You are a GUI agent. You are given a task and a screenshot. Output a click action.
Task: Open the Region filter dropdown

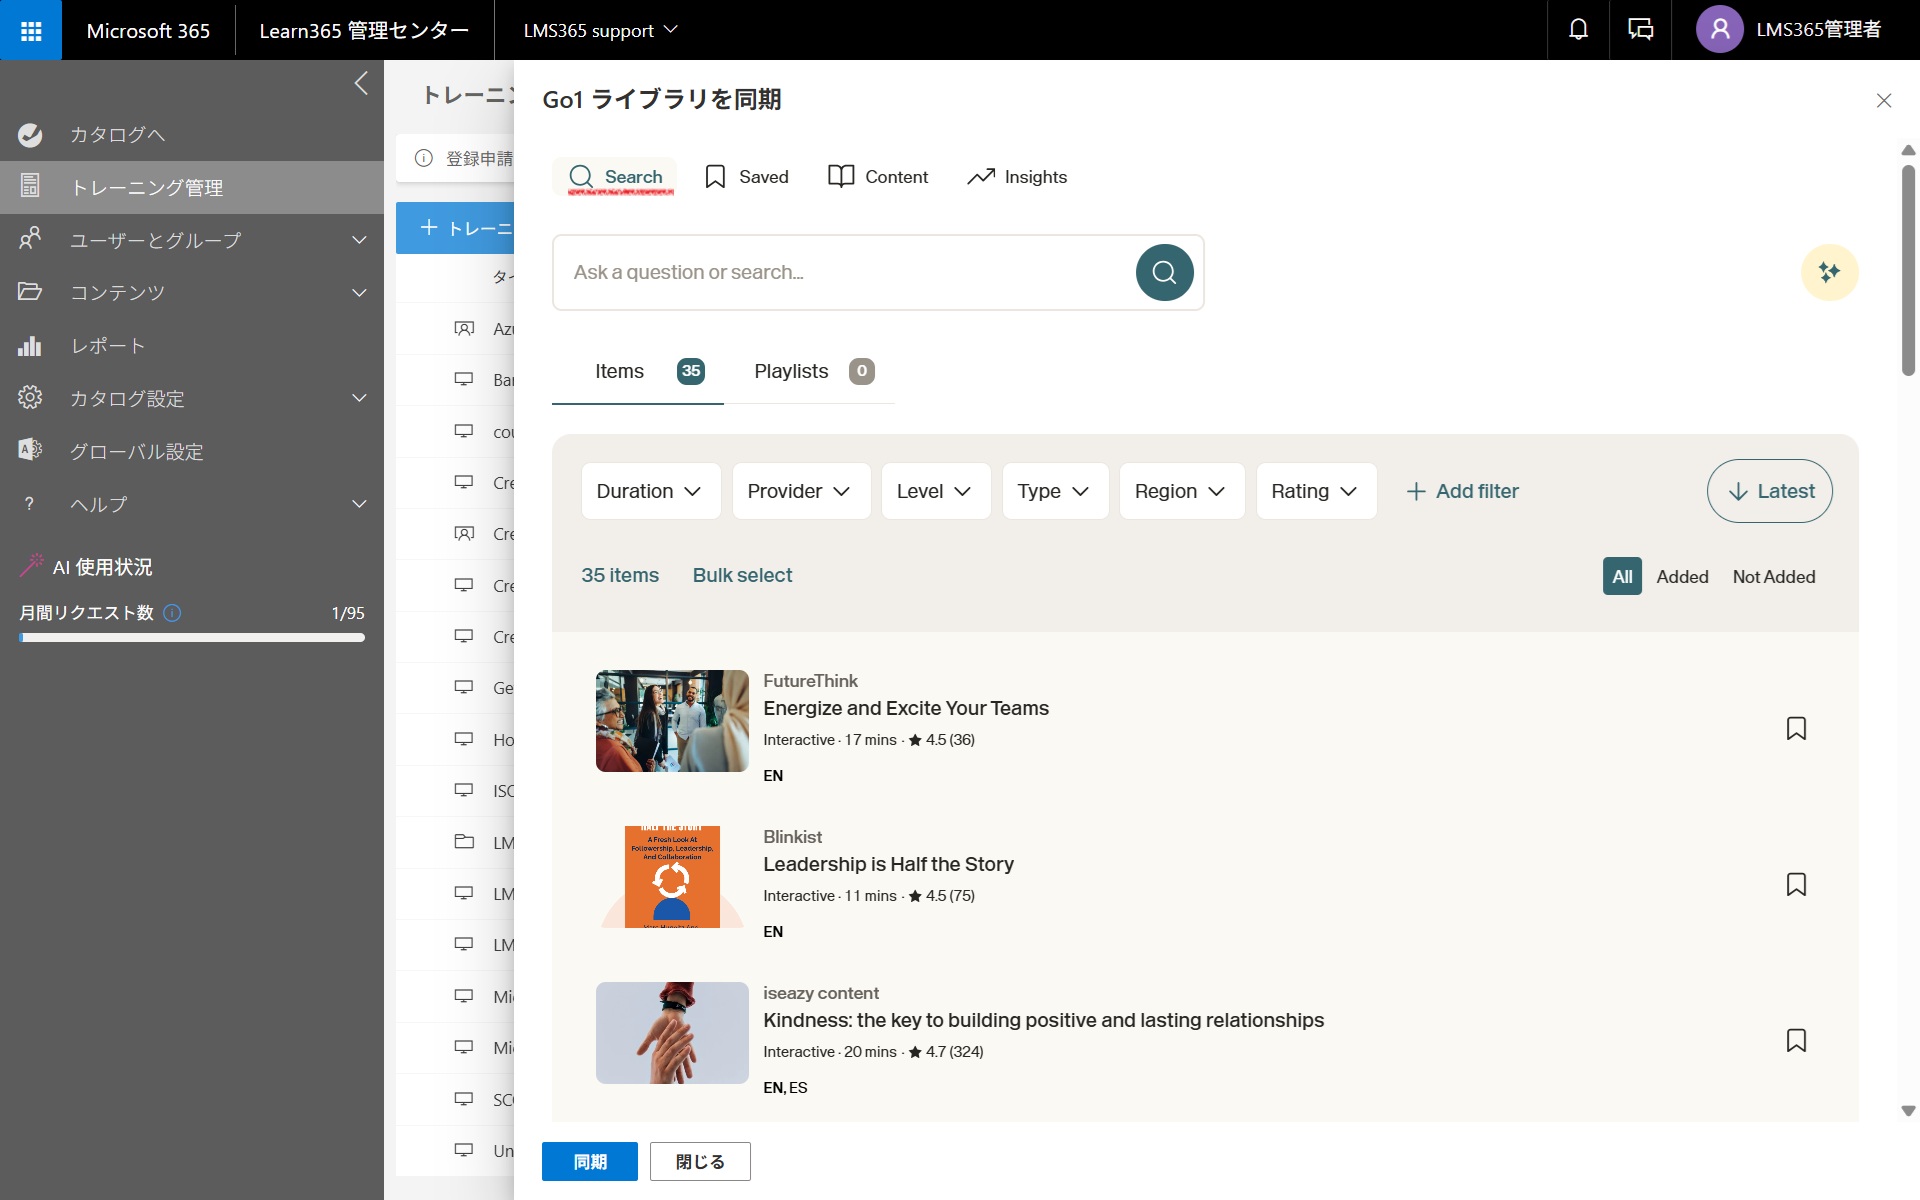[1182, 491]
